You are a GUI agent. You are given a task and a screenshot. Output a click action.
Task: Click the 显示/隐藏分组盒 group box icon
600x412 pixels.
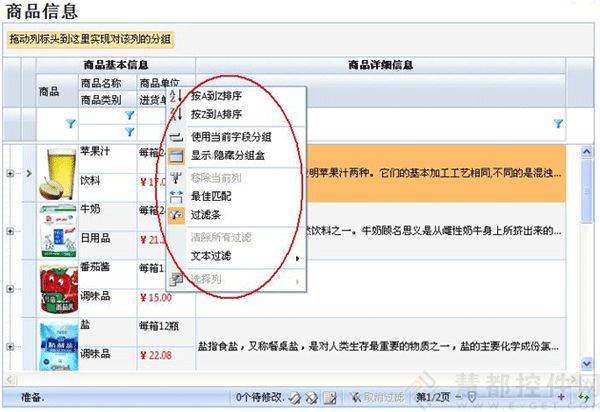coord(176,156)
